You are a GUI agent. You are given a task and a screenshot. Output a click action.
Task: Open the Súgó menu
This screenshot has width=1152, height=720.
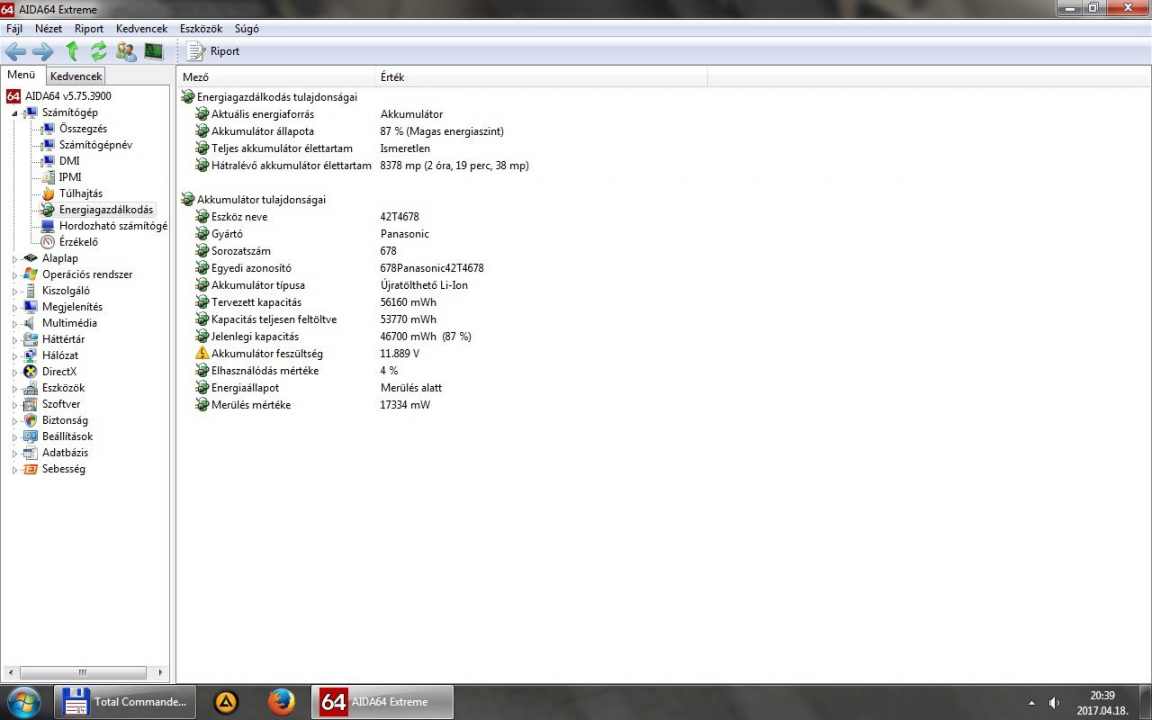click(246, 29)
